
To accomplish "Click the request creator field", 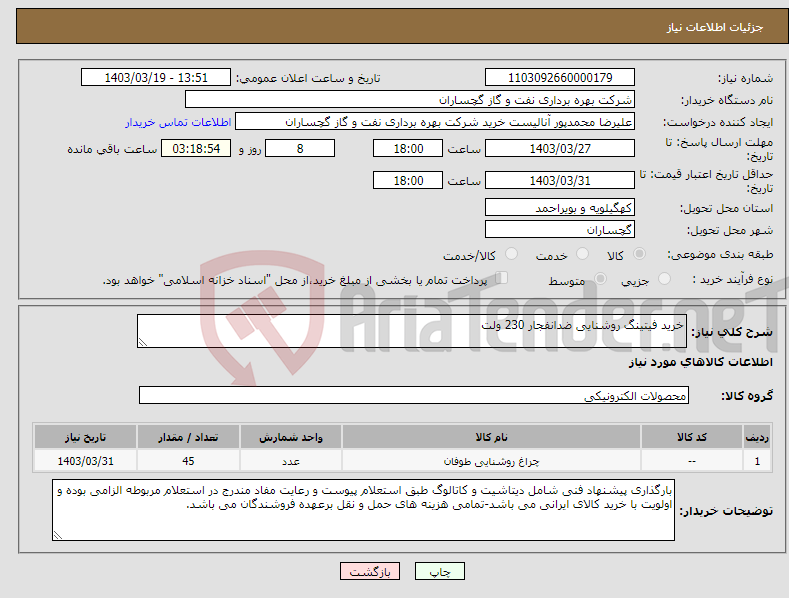I will (x=435, y=122).
